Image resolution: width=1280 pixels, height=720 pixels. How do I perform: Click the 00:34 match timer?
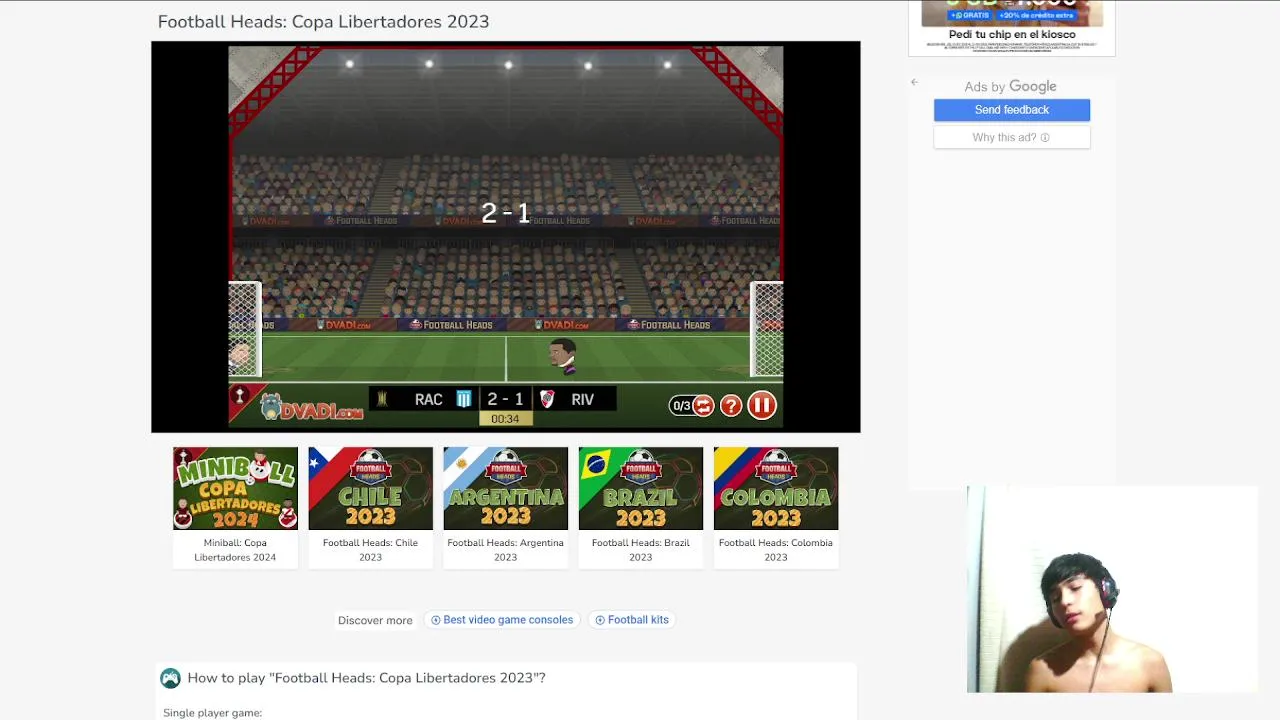(505, 419)
